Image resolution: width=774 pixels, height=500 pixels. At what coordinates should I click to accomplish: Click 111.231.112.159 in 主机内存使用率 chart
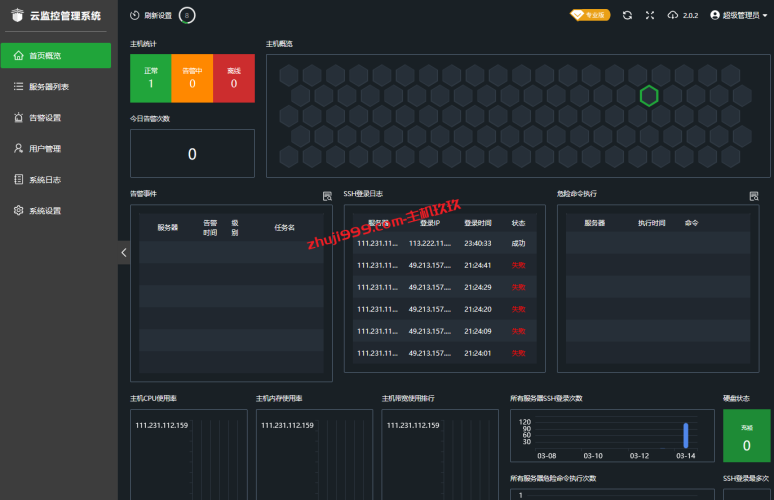(x=287, y=425)
